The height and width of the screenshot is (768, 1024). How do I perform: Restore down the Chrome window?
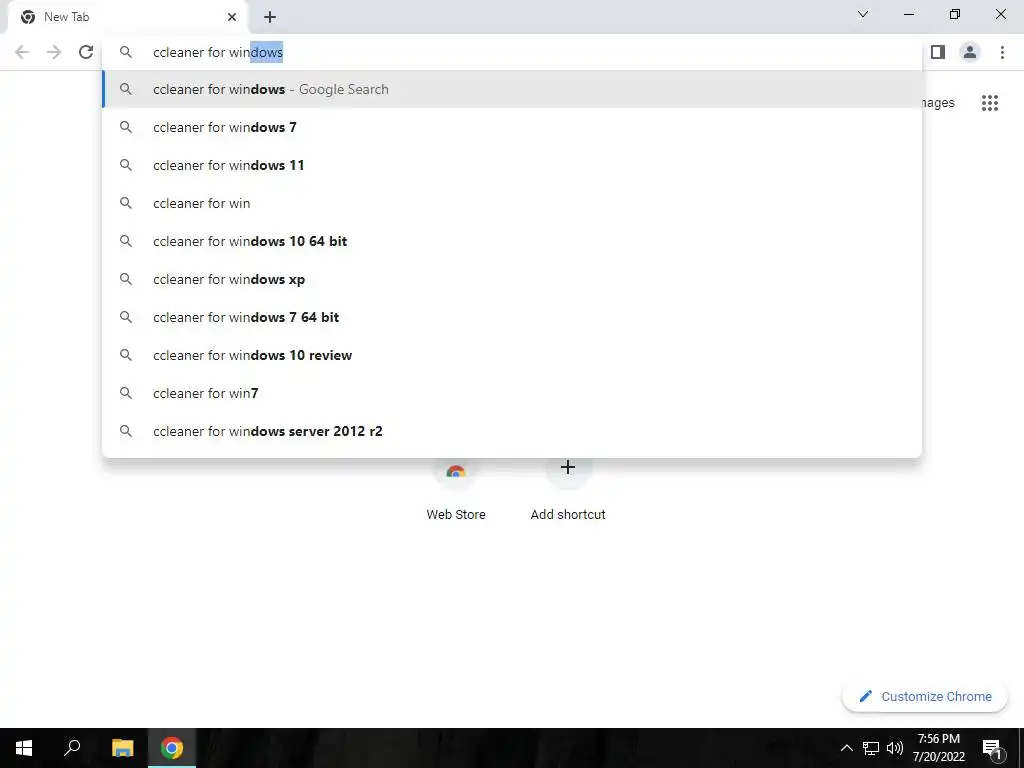(955, 14)
